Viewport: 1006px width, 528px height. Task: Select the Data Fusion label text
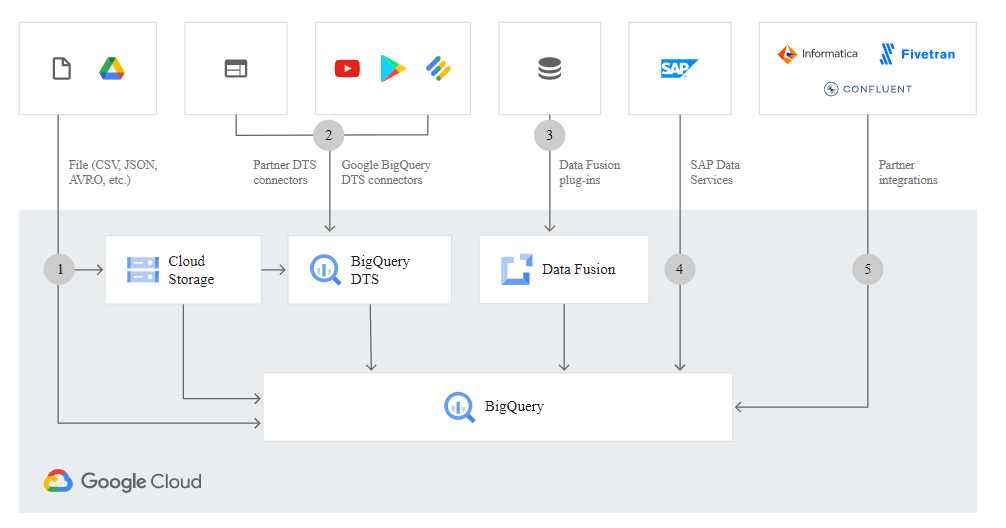pyautogui.click(x=579, y=269)
